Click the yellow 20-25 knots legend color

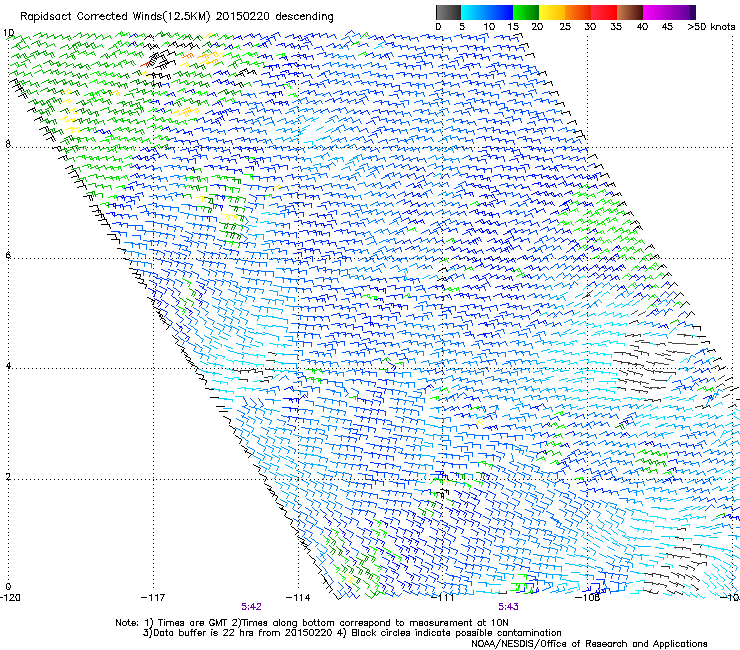552,12
